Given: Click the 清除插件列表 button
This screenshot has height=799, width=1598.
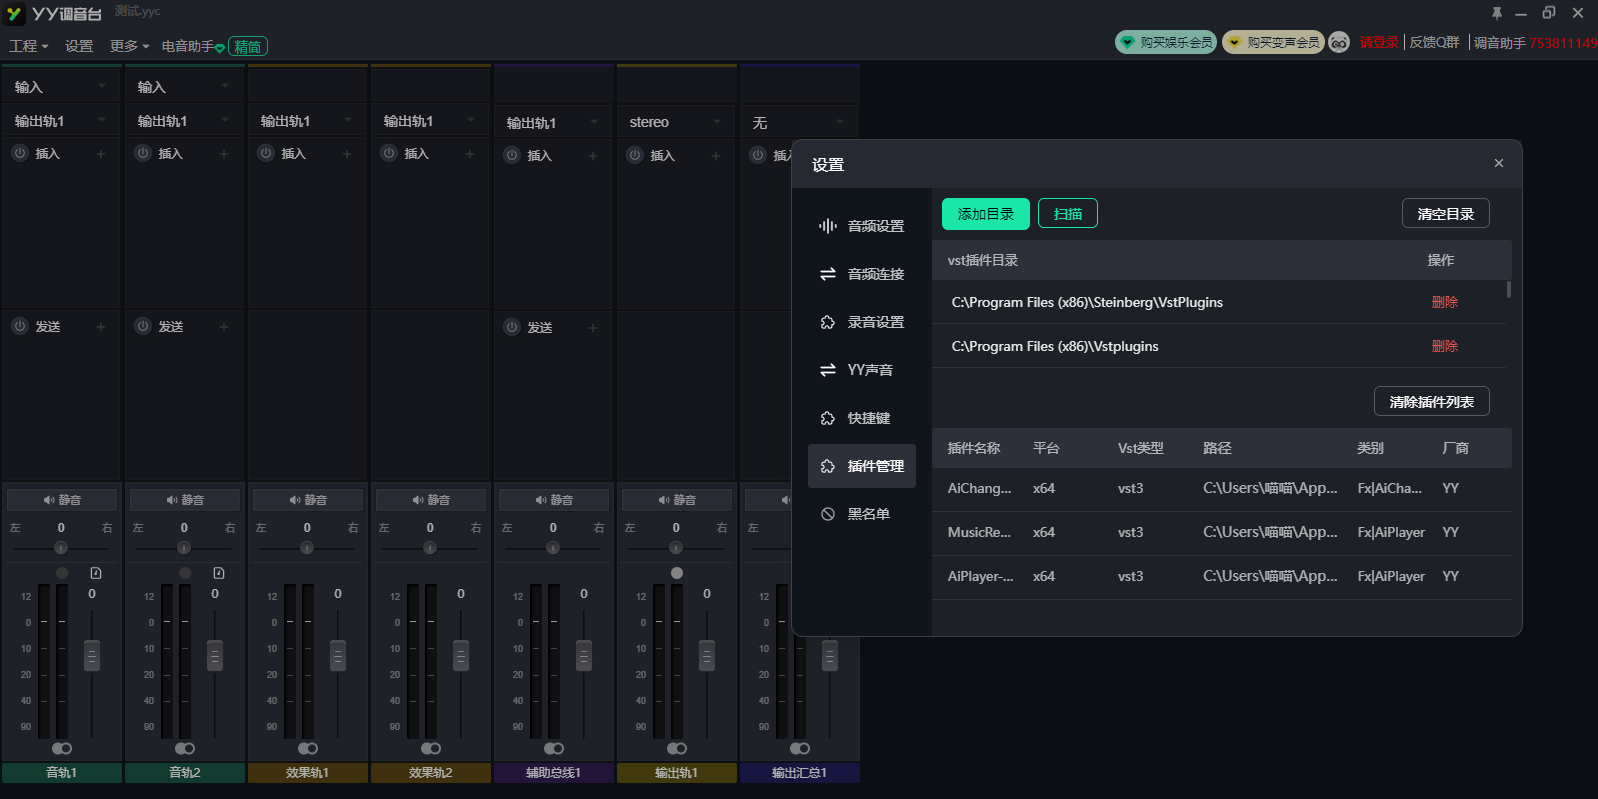Looking at the screenshot, I should (x=1431, y=402).
